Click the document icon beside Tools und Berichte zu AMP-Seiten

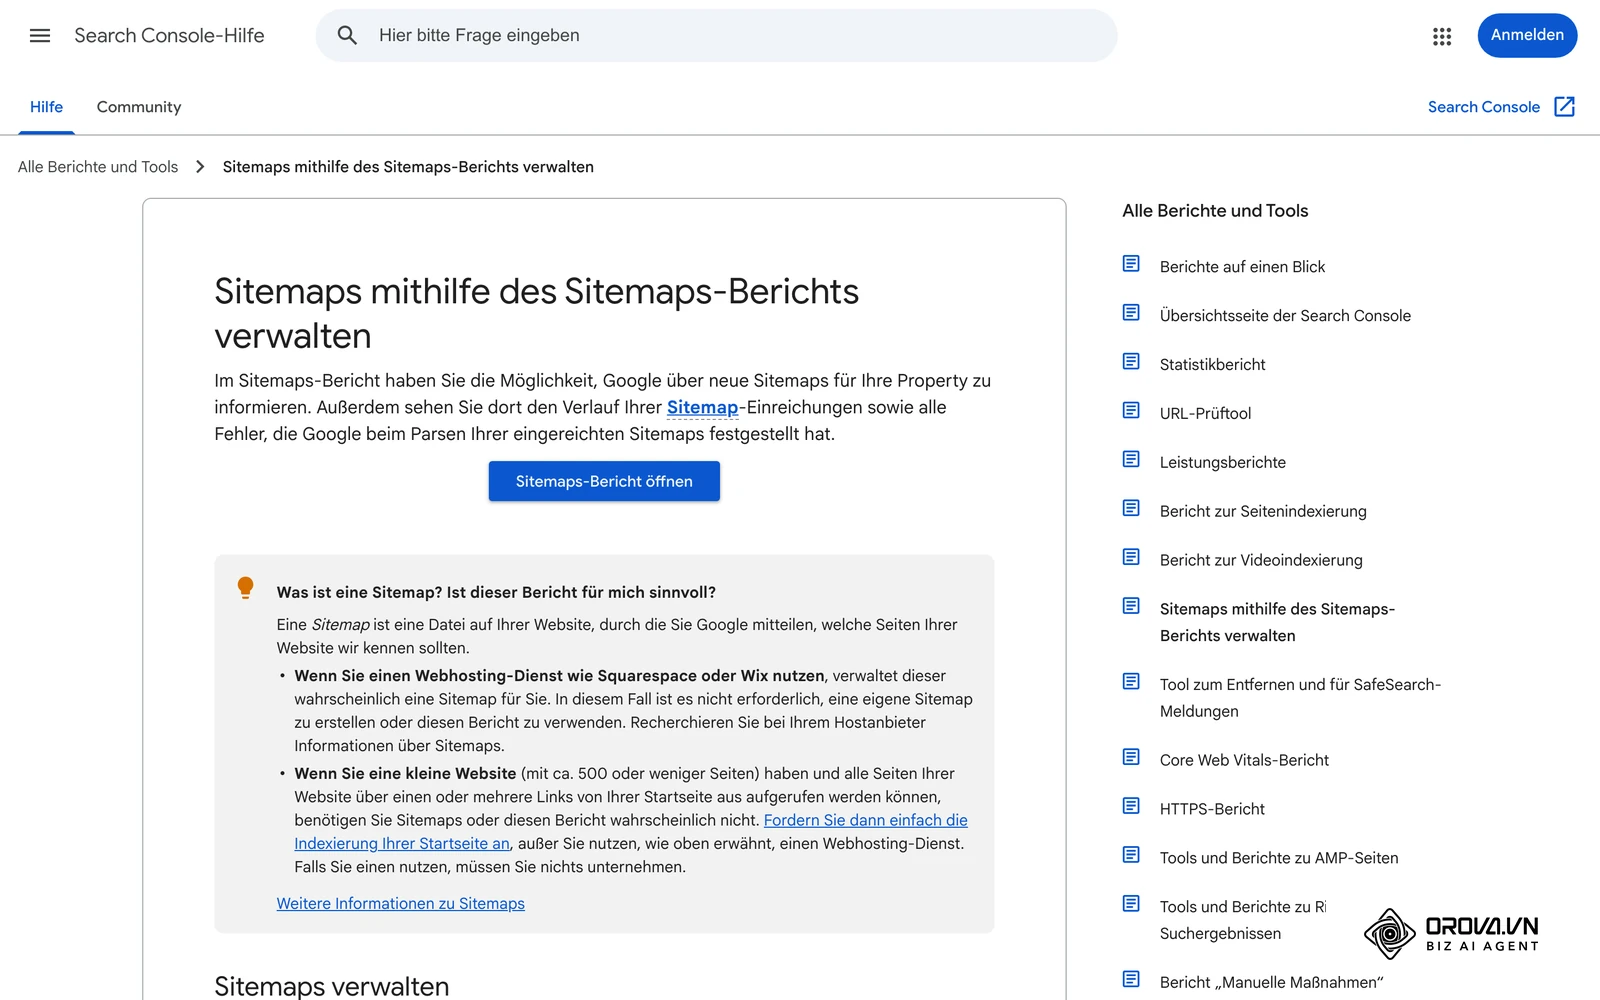pyautogui.click(x=1131, y=856)
